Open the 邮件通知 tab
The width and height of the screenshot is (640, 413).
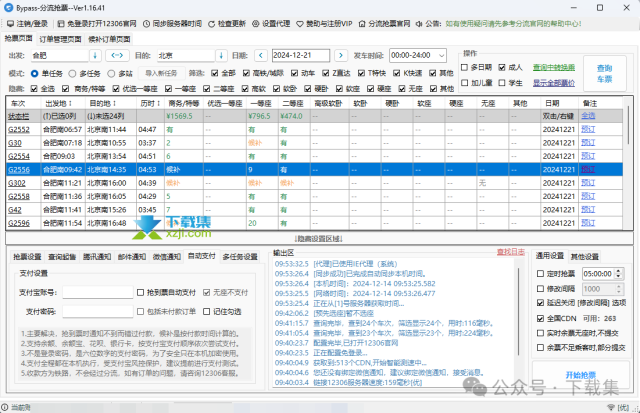pyautogui.click(x=132, y=256)
